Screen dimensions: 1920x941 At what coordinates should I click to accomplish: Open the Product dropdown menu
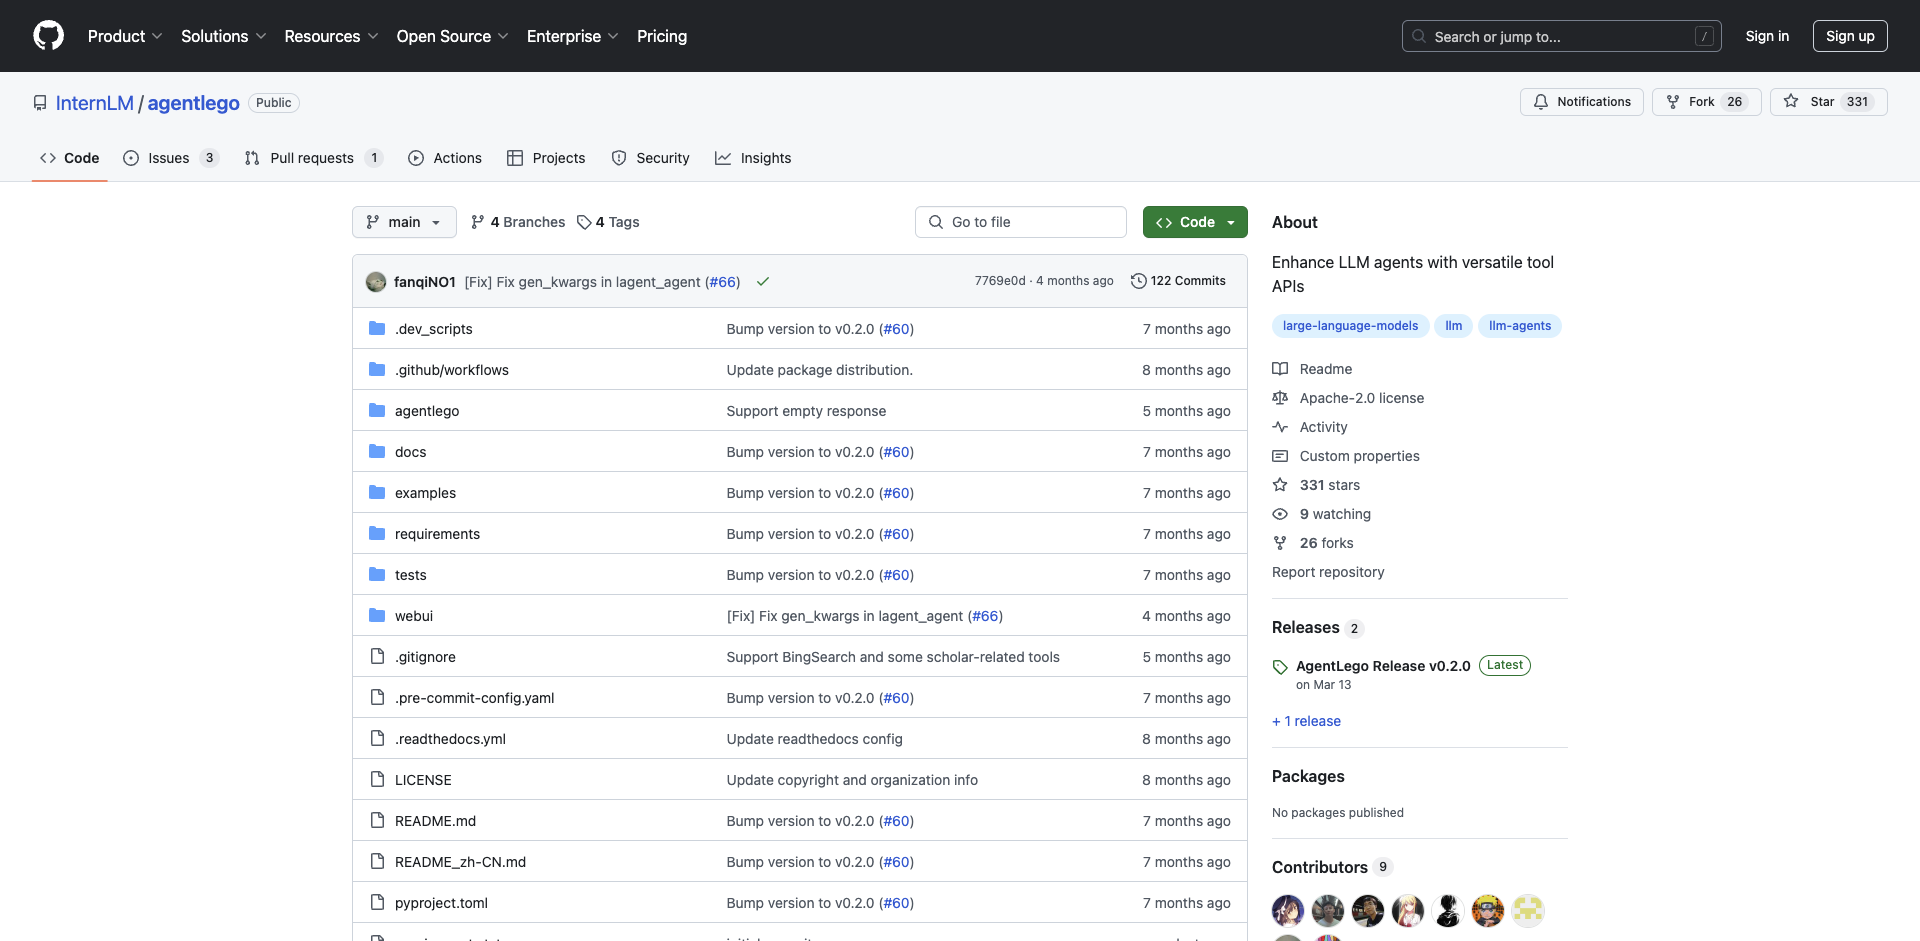click(125, 36)
